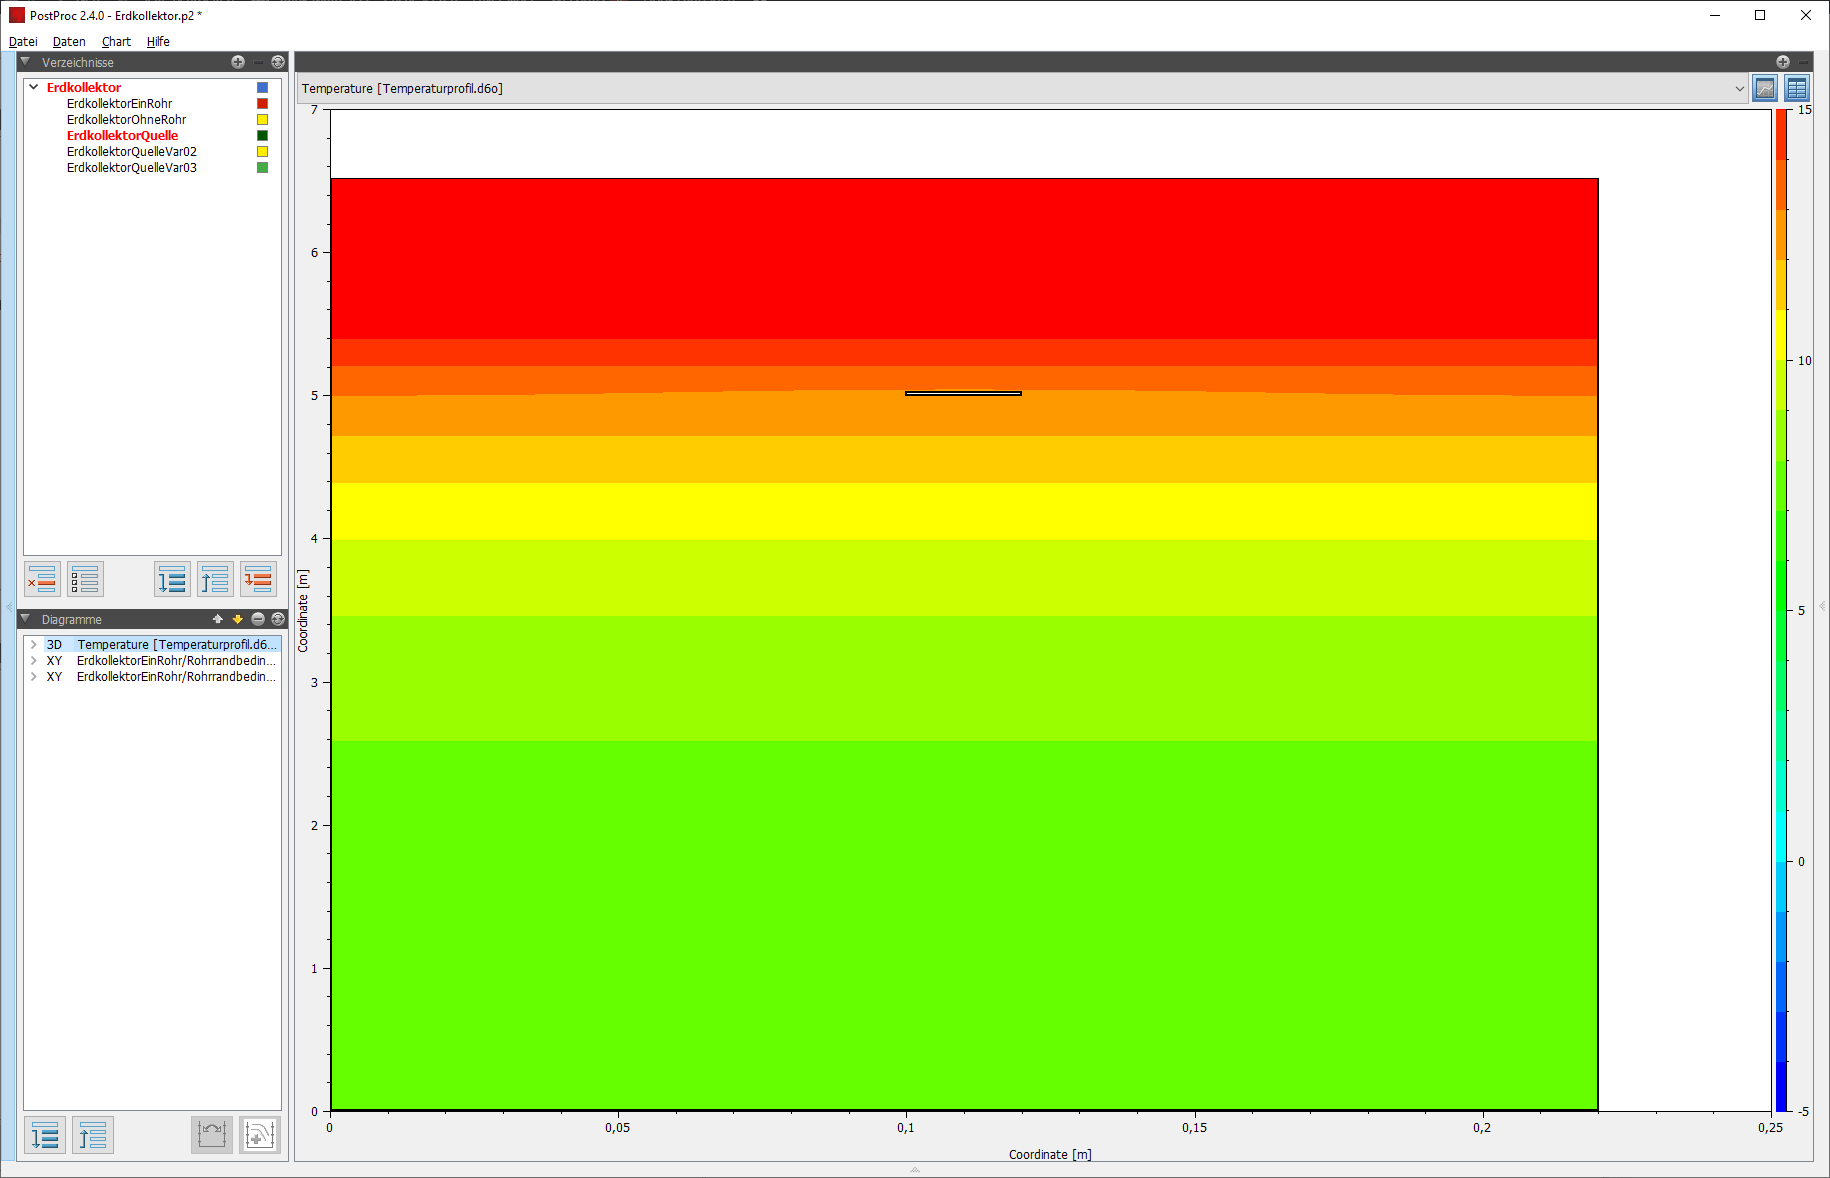Add a directory in Verzeichnisse panel header
This screenshot has width=1830, height=1178.
238,62
